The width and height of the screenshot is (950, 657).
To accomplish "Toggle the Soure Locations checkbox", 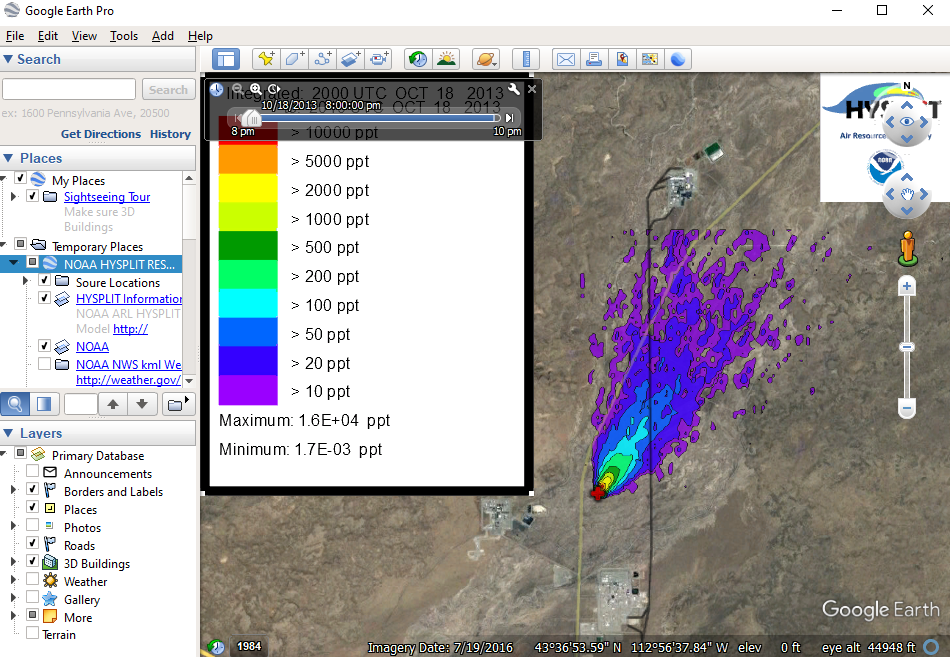I will click(44, 280).
